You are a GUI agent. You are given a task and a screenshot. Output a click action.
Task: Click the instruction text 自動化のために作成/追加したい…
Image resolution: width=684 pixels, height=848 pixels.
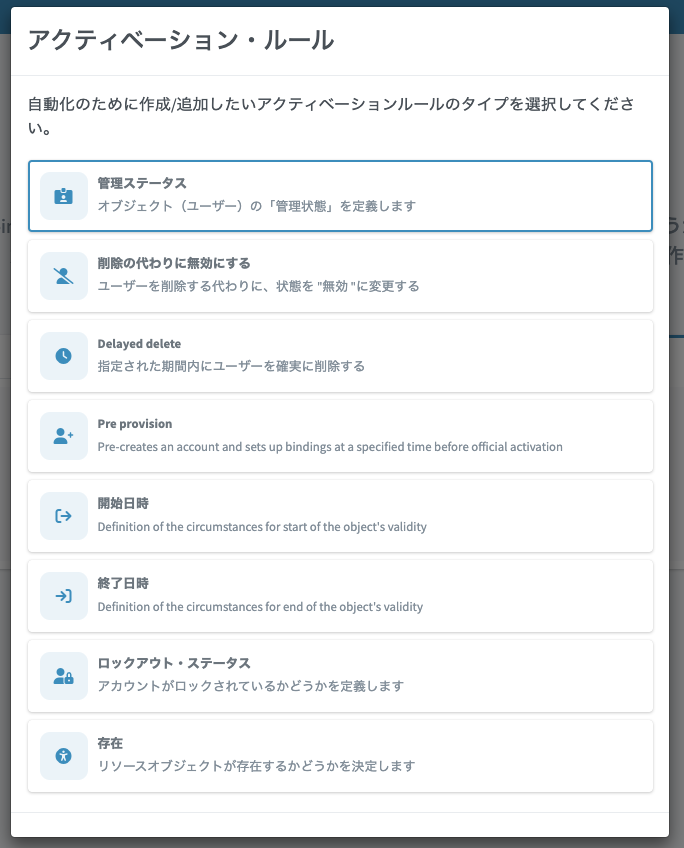click(x=331, y=116)
